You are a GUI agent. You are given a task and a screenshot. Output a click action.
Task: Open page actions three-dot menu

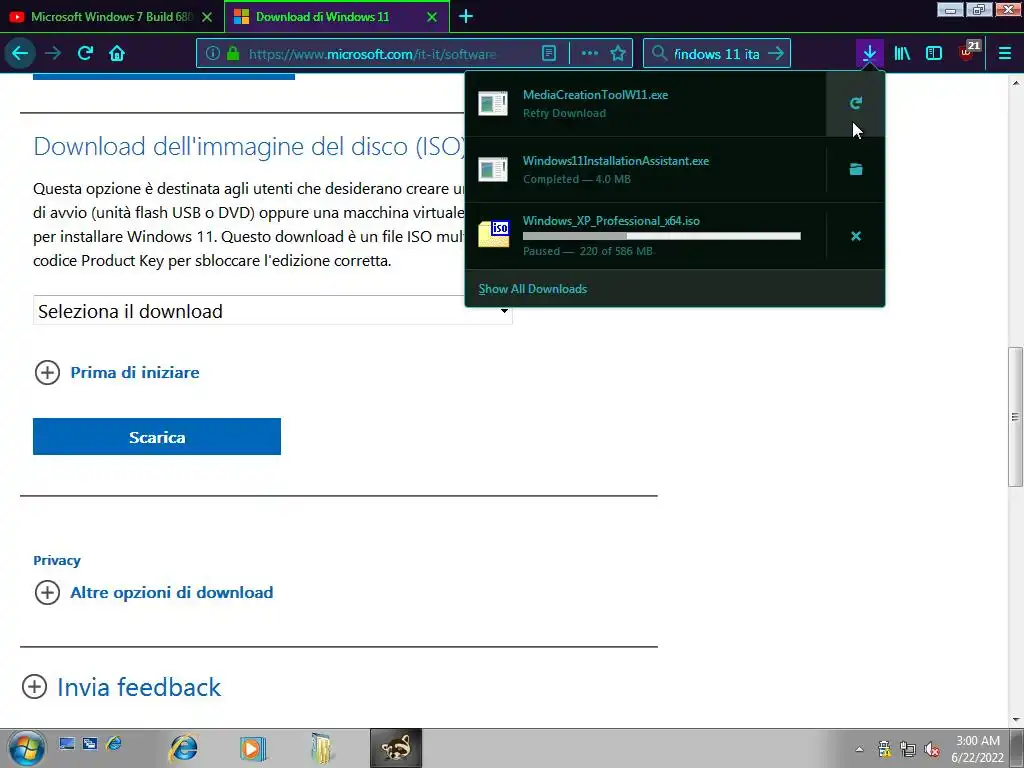(x=589, y=54)
